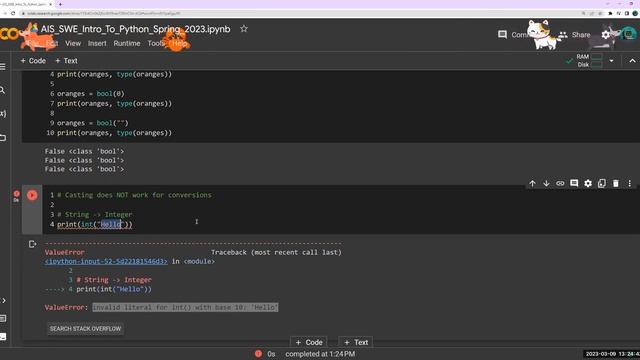
Task: Open terminal sidebar icon at bottom
Action: click(3, 337)
